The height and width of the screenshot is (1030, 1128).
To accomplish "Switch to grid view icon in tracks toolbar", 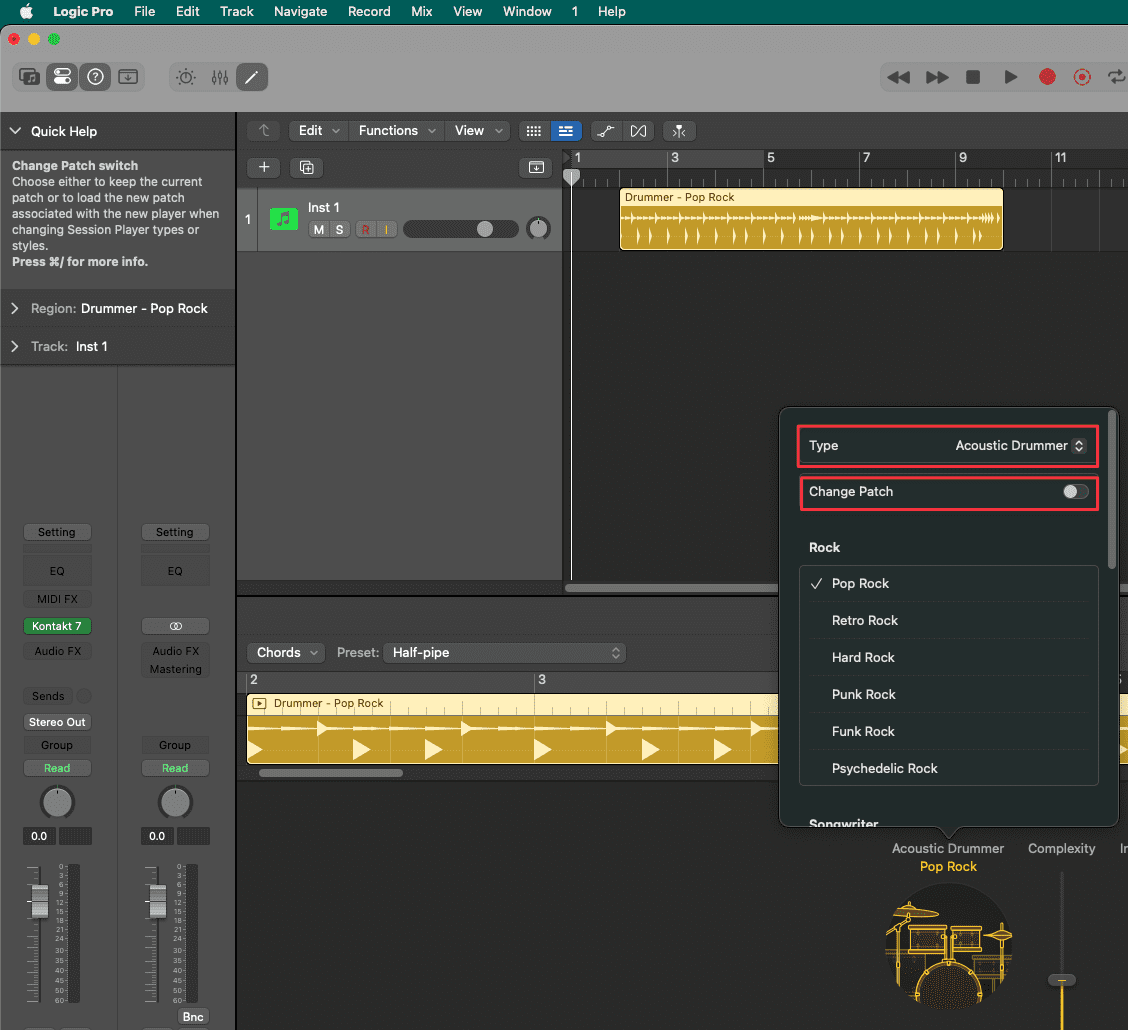I will click(534, 131).
